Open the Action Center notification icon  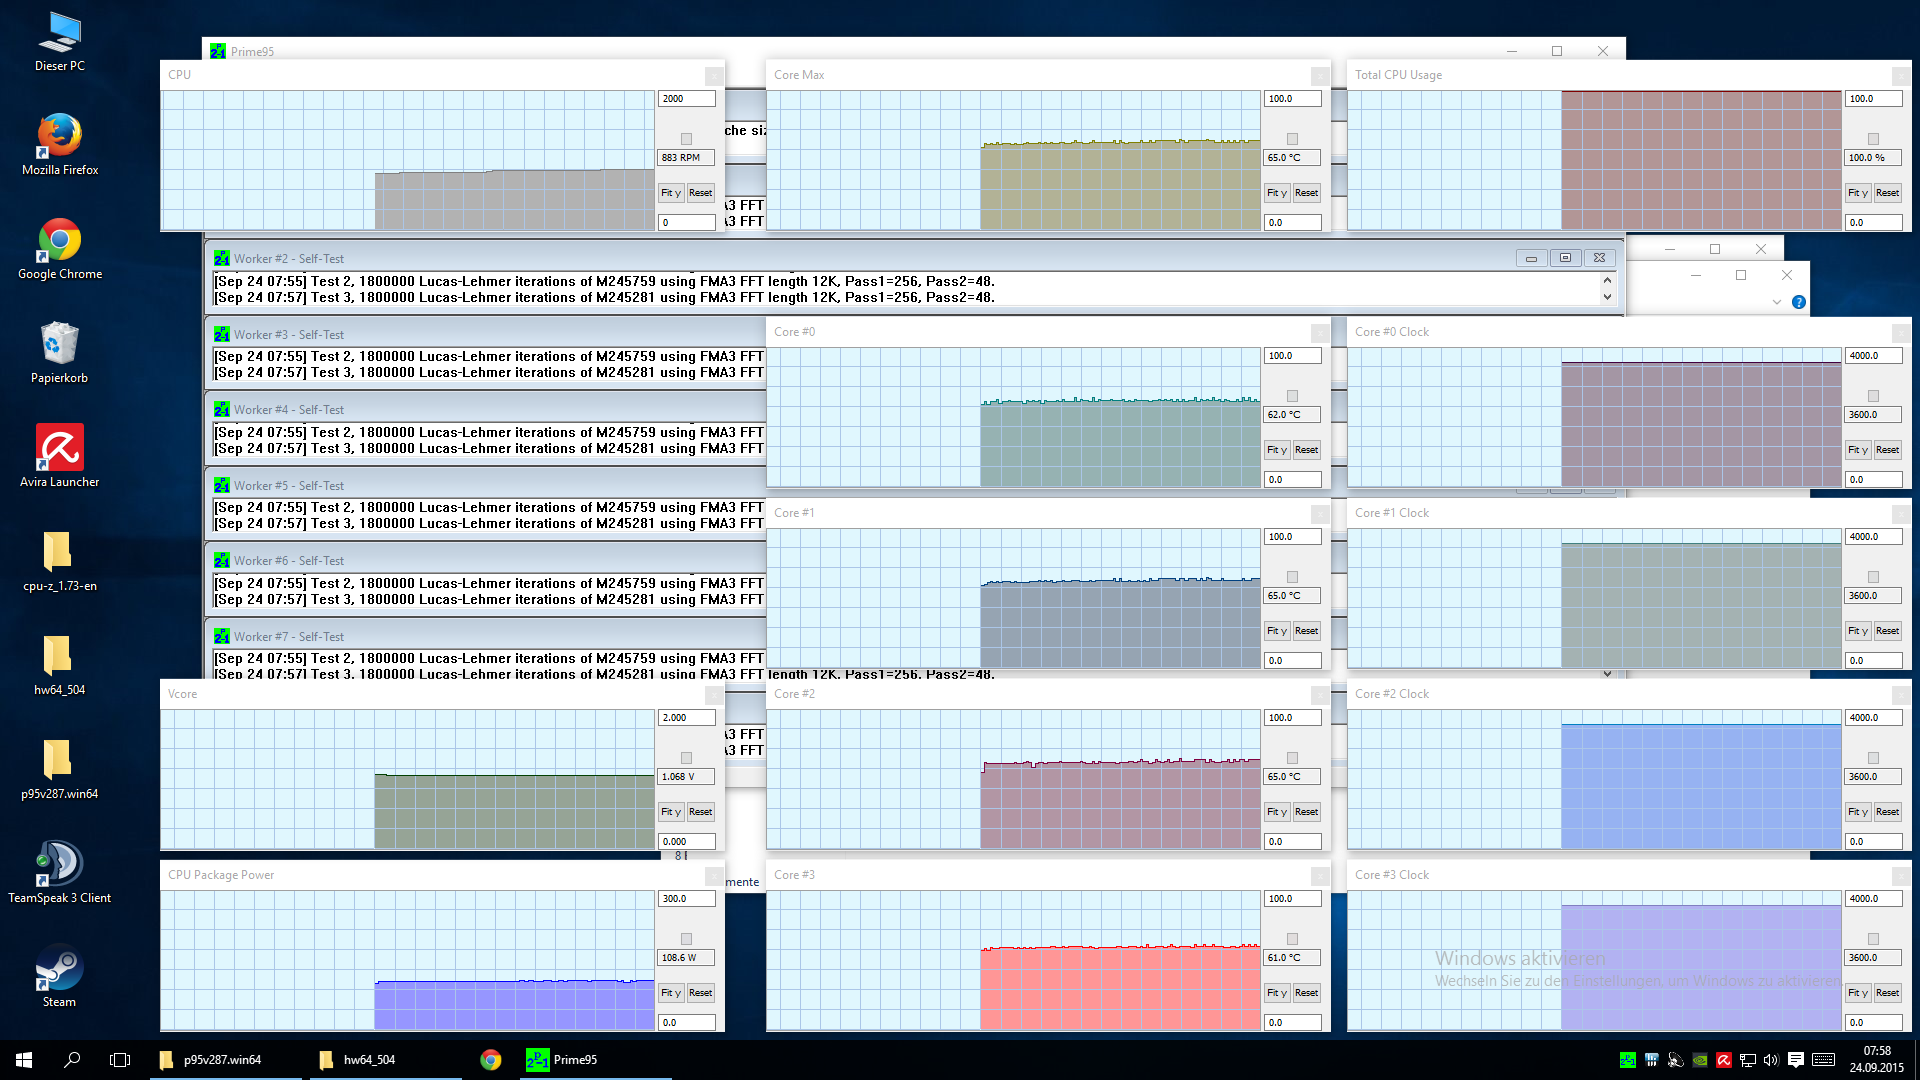tap(1796, 1060)
